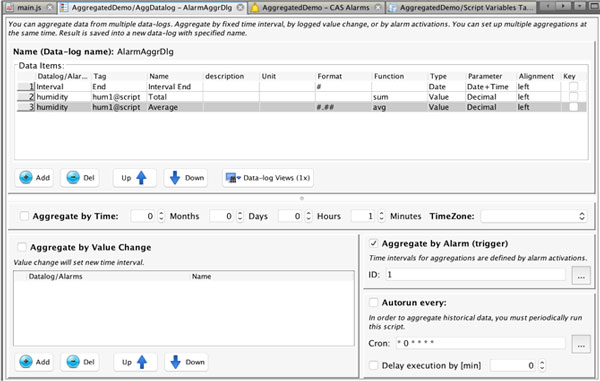Image resolution: width=600 pixels, height=381 pixels.
Task: Show tab list dropdown arrow
Action: [580, 6]
